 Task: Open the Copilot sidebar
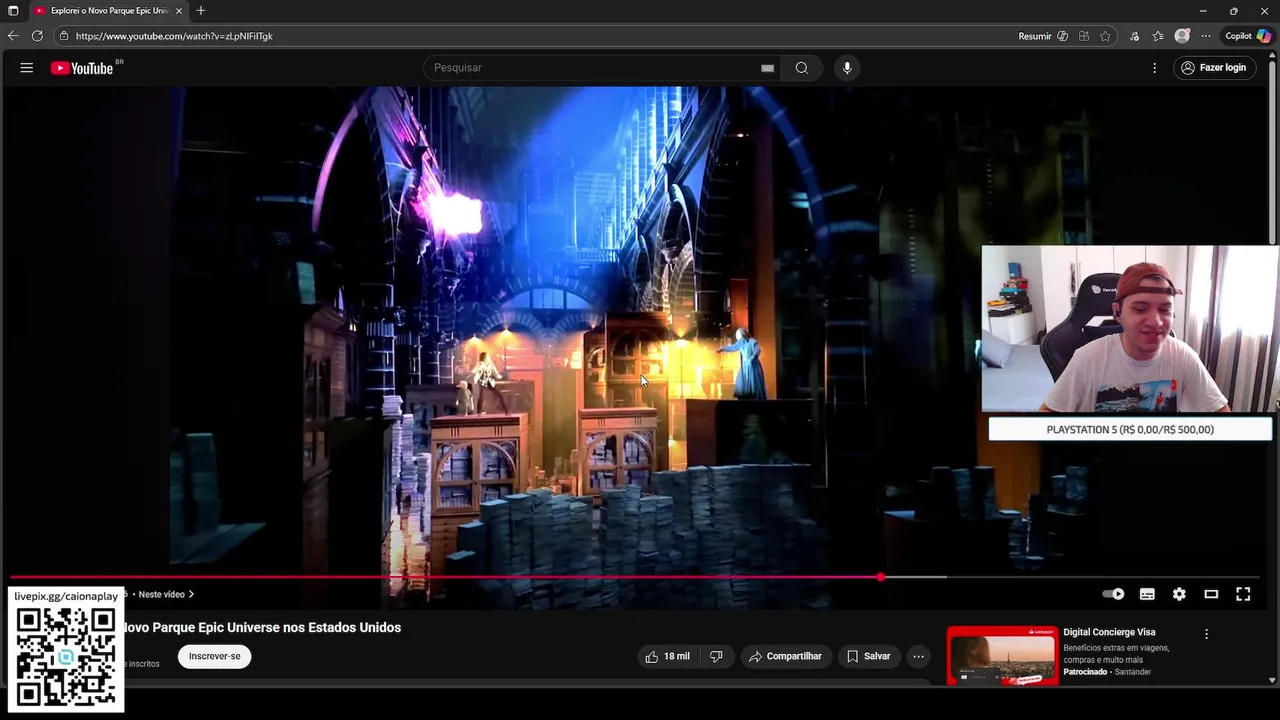1249,36
